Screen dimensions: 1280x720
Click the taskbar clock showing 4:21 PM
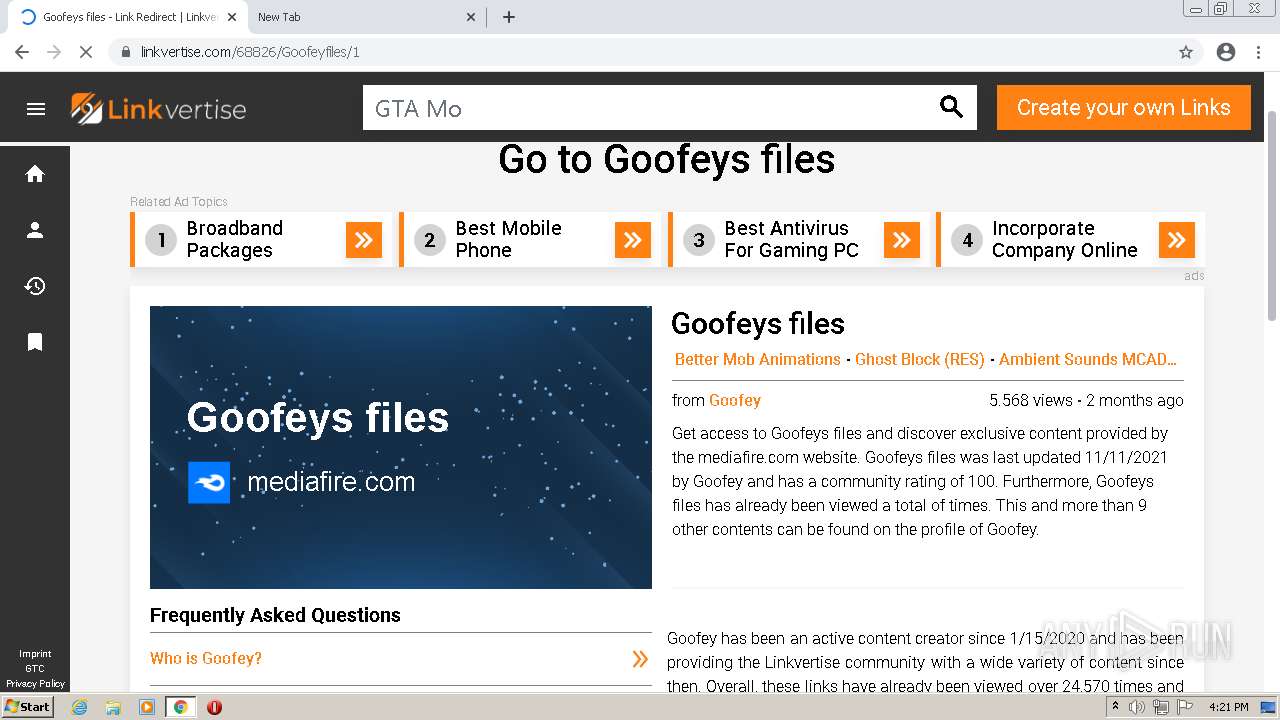pos(1228,707)
